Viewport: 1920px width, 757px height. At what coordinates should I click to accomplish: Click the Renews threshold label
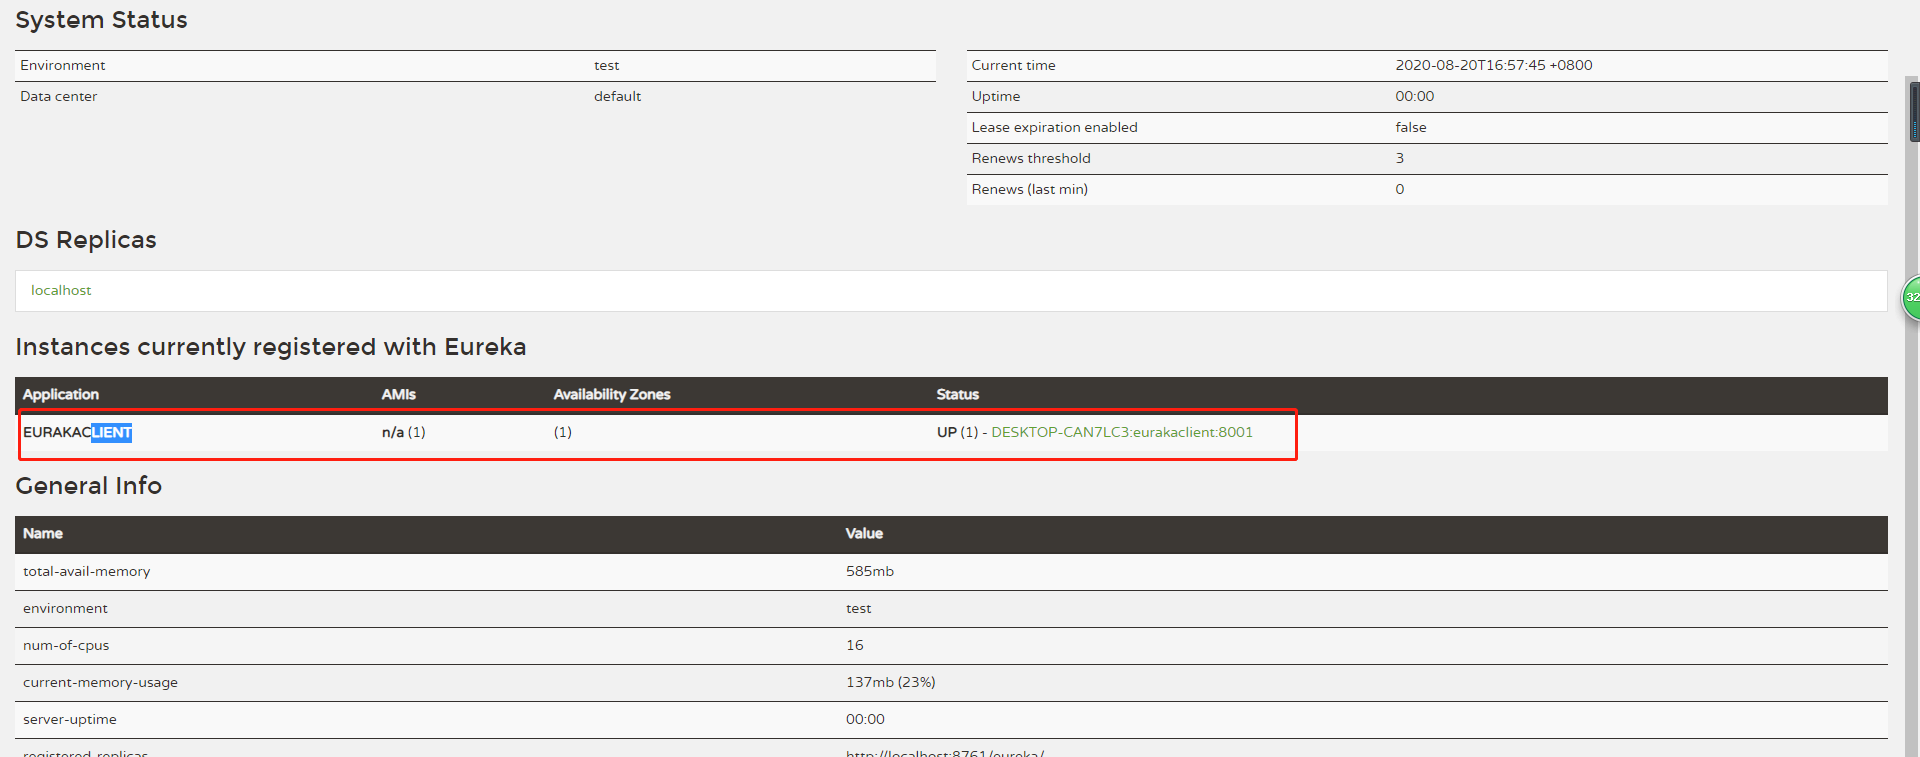click(x=1031, y=158)
